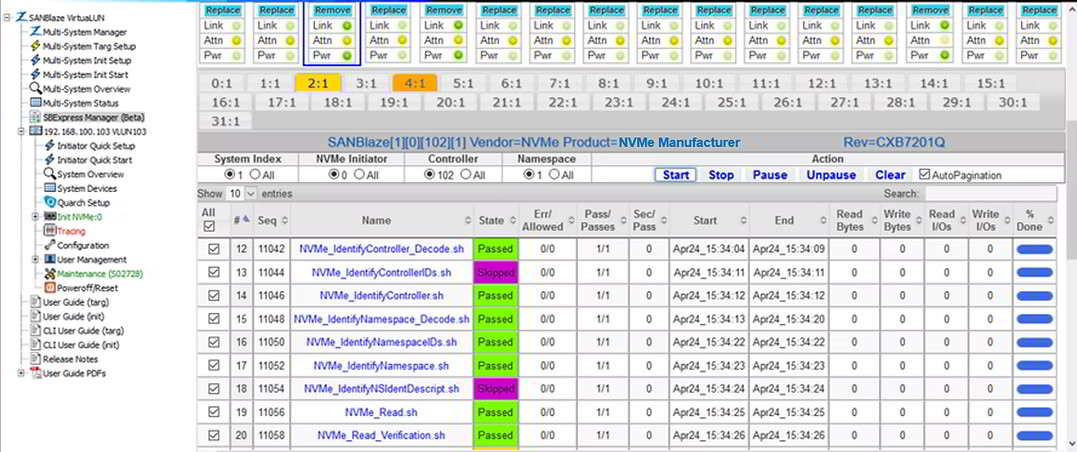1077x452 pixels.
Task: Open the Show entries count dropdown
Action: coord(241,194)
